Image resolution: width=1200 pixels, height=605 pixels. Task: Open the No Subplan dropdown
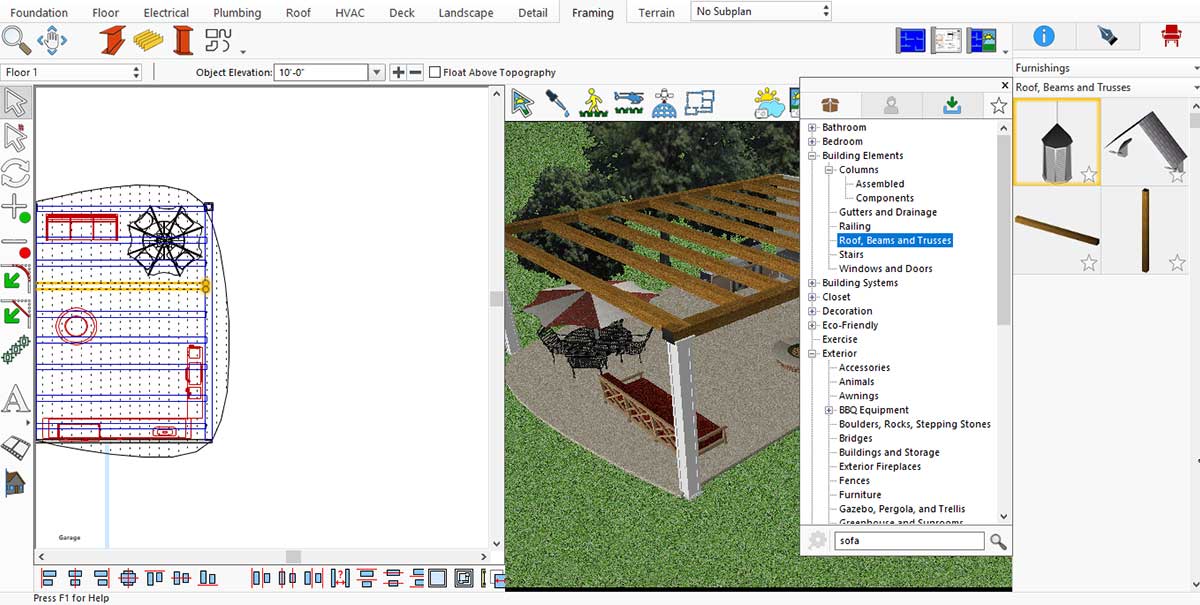tap(761, 11)
